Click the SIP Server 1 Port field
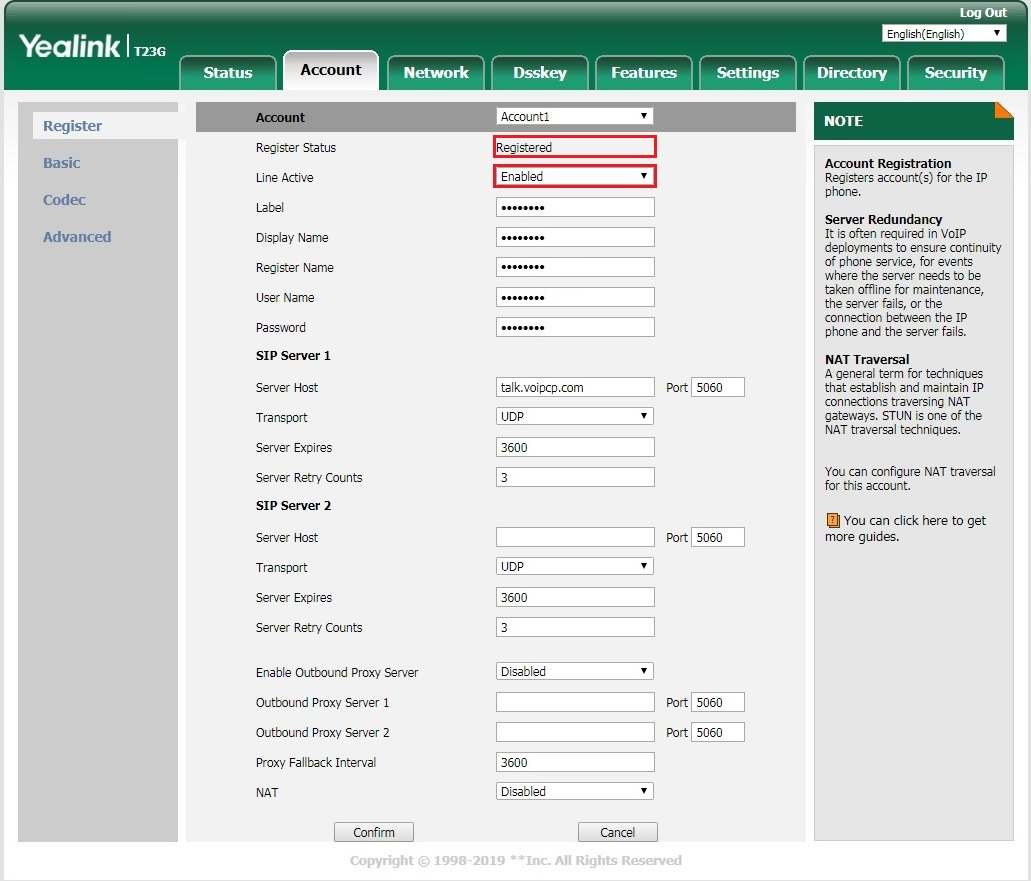The image size is (1031, 881). coord(717,387)
